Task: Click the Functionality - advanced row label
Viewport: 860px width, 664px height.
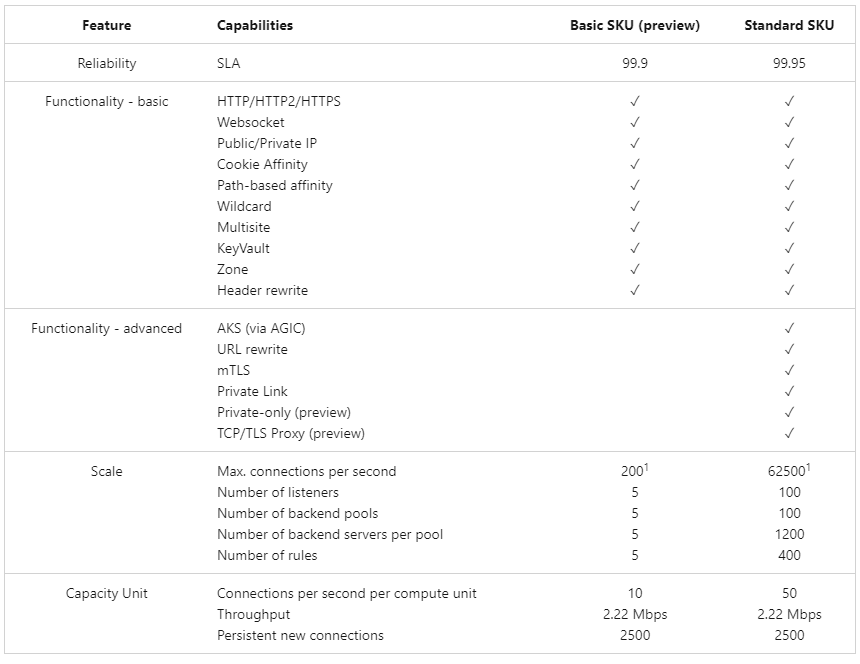Action: click(107, 328)
